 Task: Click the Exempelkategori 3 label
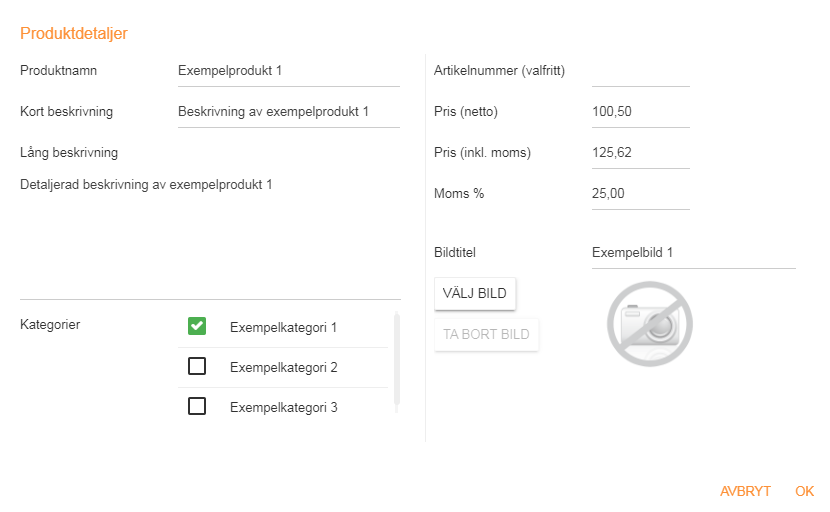(x=284, y=407)
